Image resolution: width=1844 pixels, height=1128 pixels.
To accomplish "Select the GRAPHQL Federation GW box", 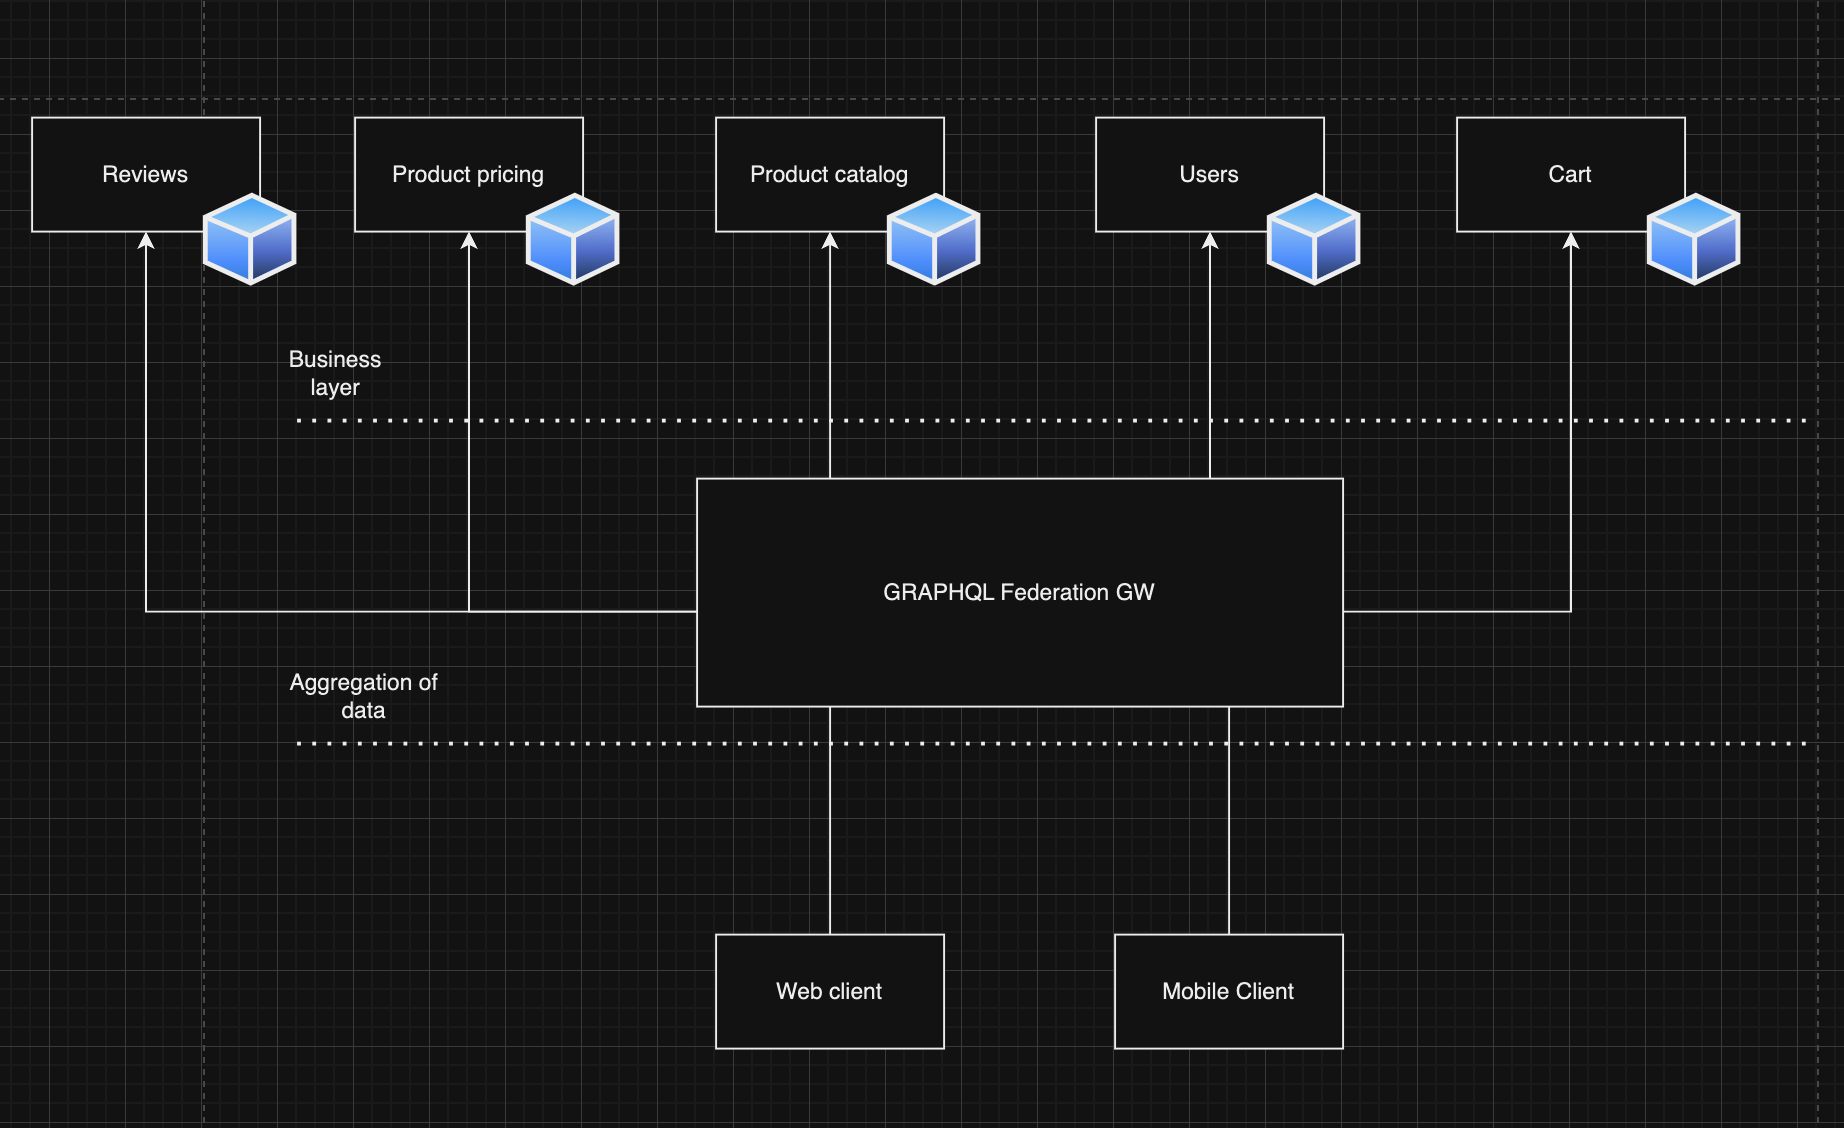I will pyautogui.click(x=1020, y=593).
